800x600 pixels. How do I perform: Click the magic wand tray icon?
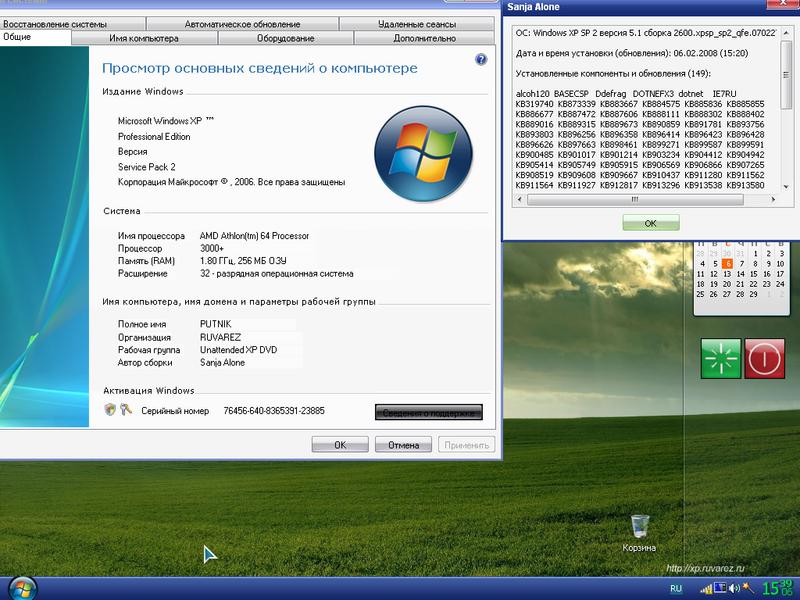pos(747,588)
